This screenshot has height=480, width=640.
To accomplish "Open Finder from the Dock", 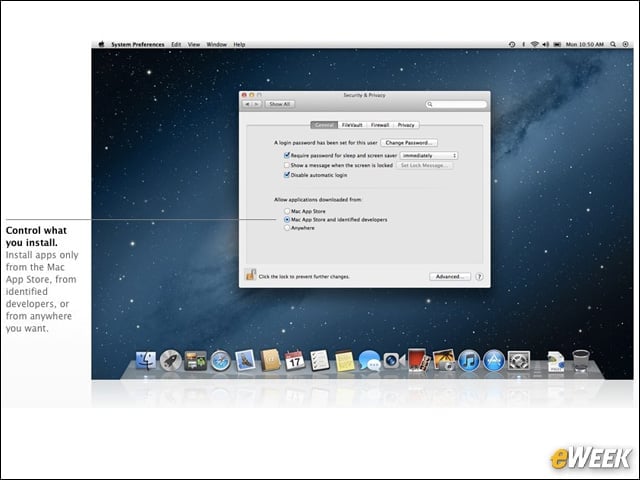I will (146, 361).
